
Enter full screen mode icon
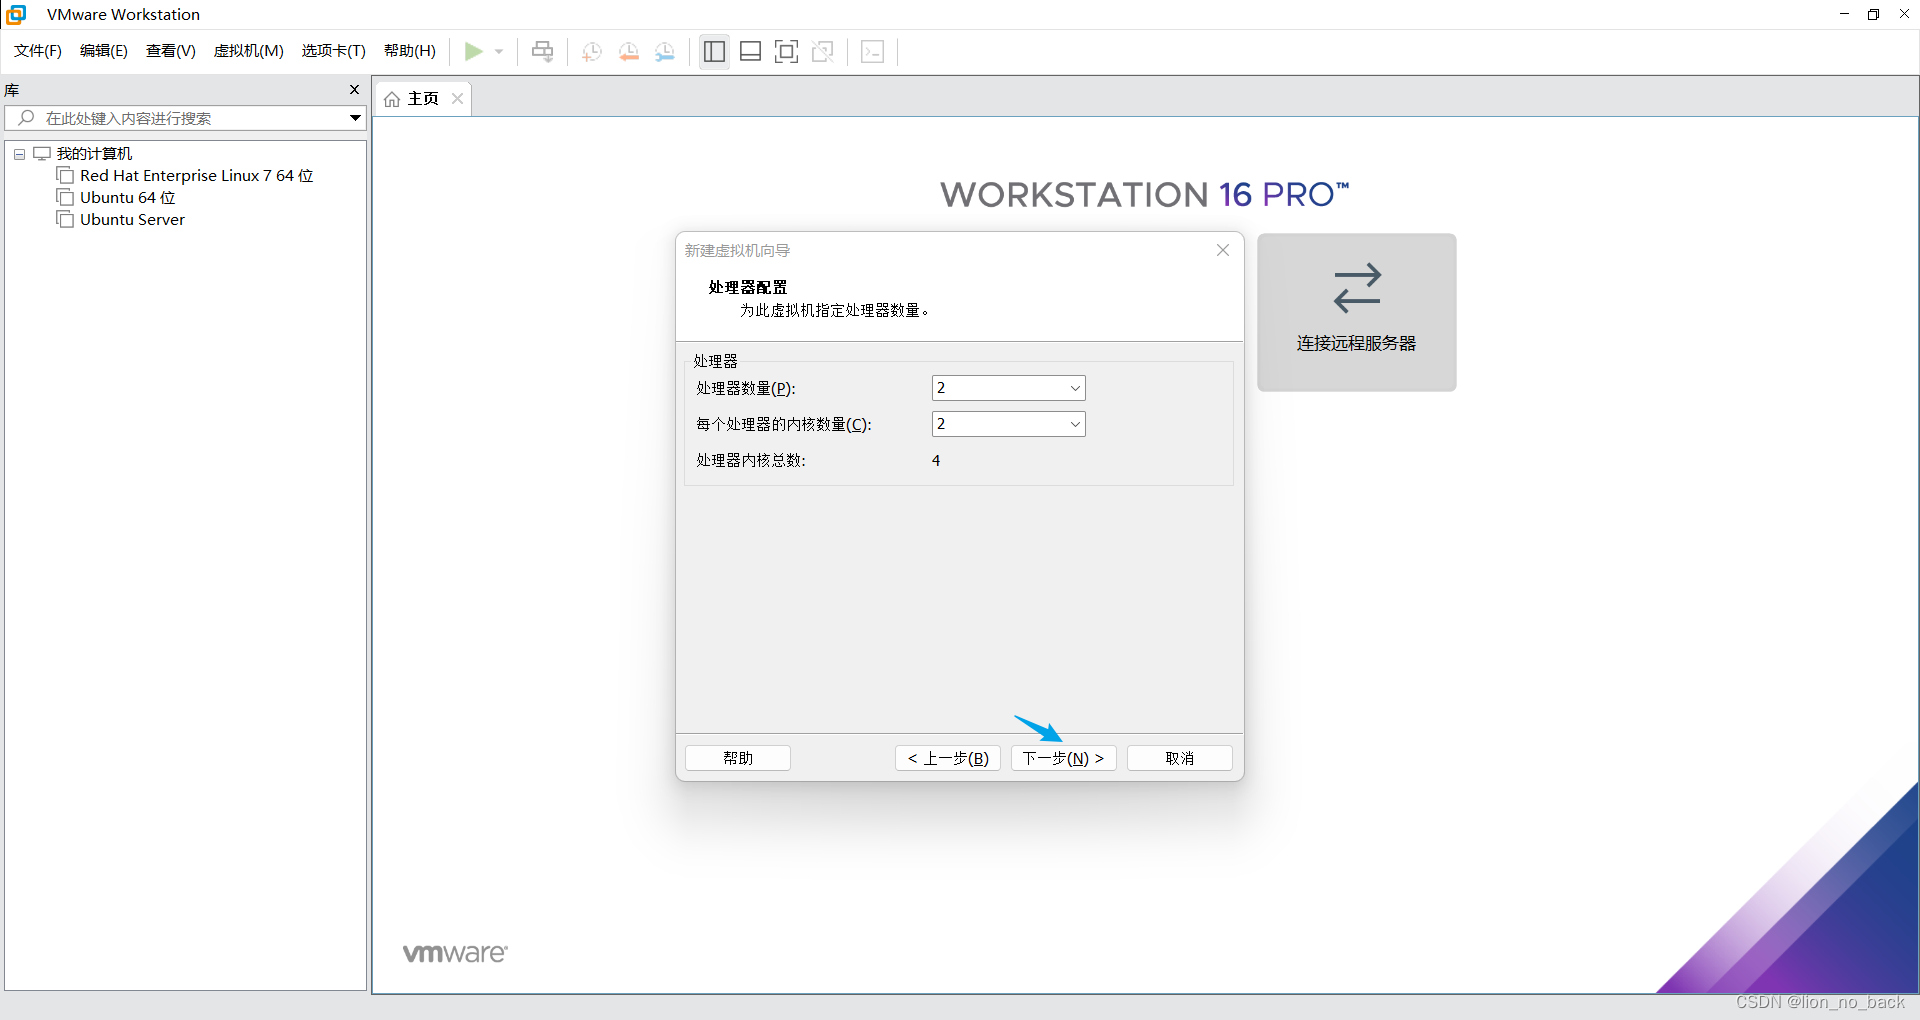point(787,51)
